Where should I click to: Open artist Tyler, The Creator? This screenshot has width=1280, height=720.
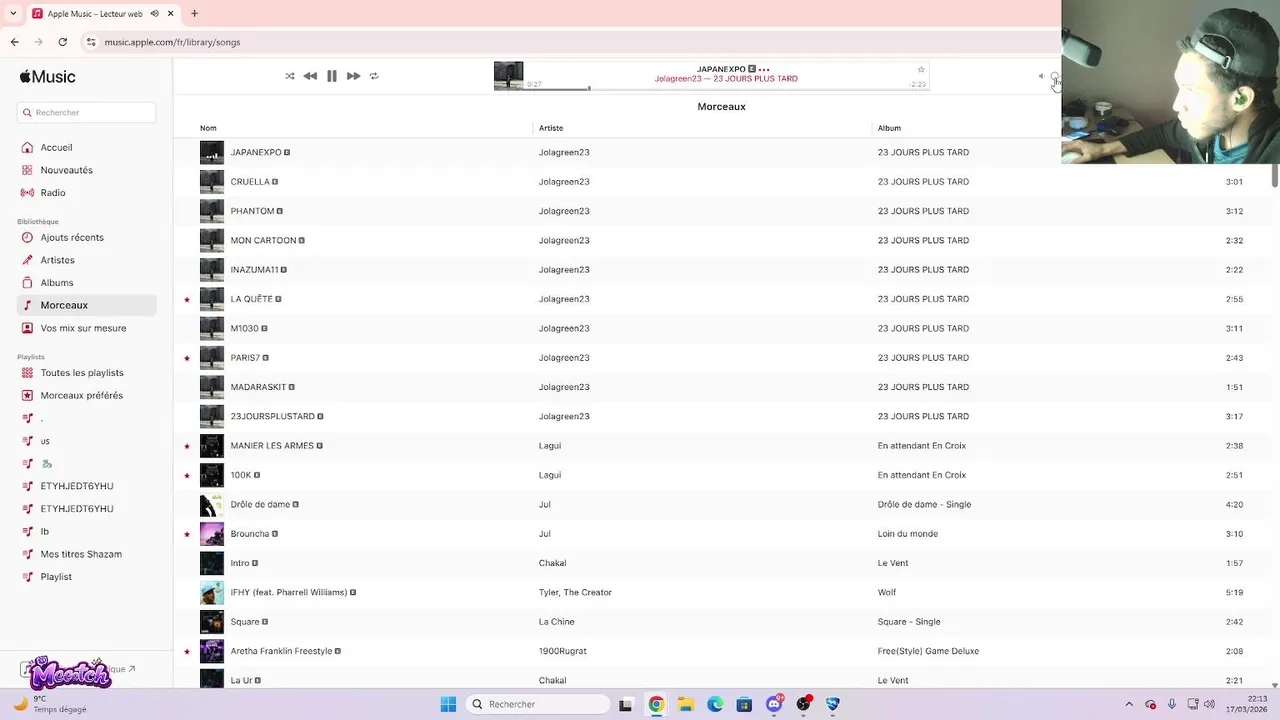pyautogui.click(x=575, y=592)
